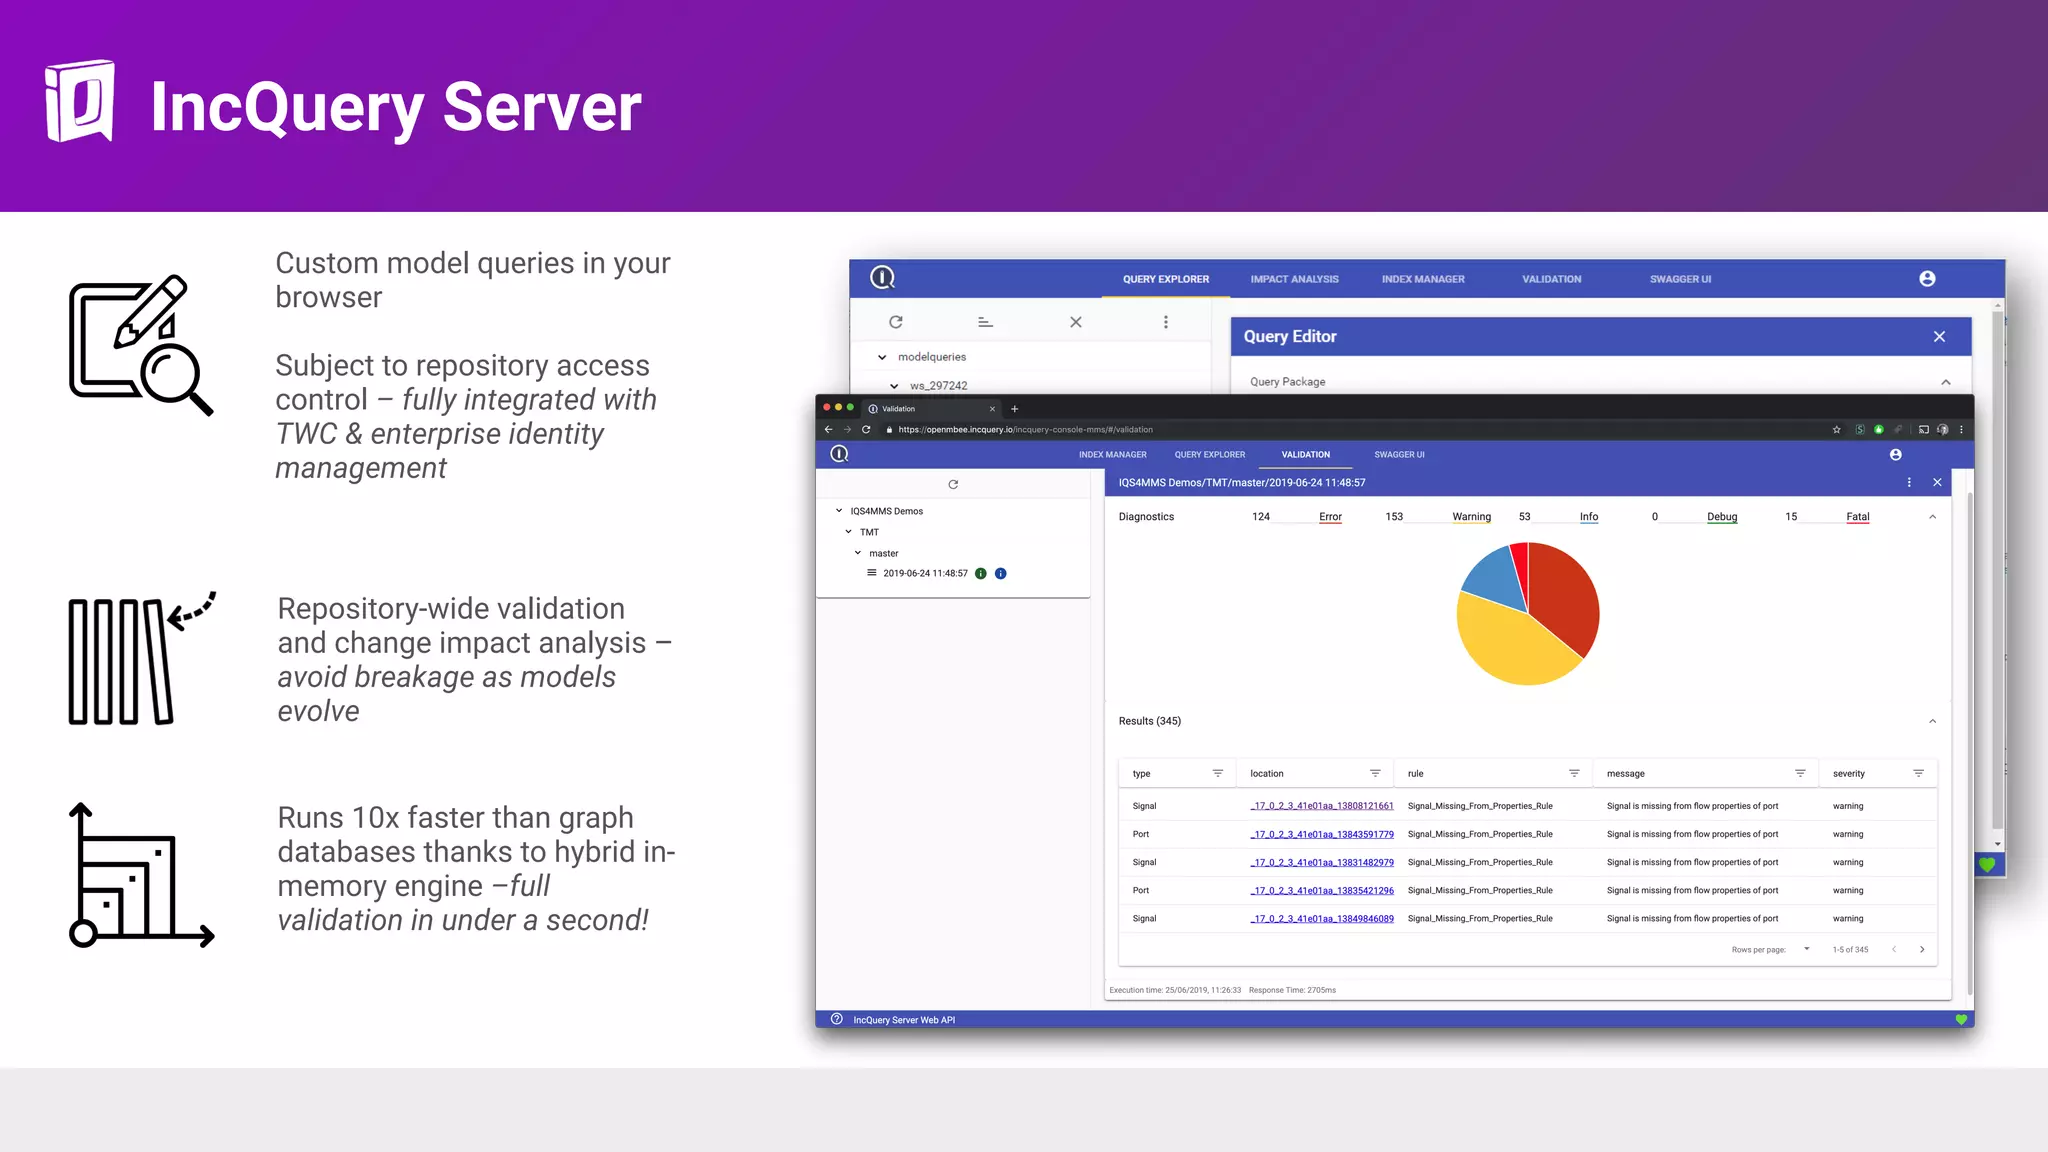Click the blue info slice of pie chart
This screenshot has width=2048, height=1152.
[1497, 578]
